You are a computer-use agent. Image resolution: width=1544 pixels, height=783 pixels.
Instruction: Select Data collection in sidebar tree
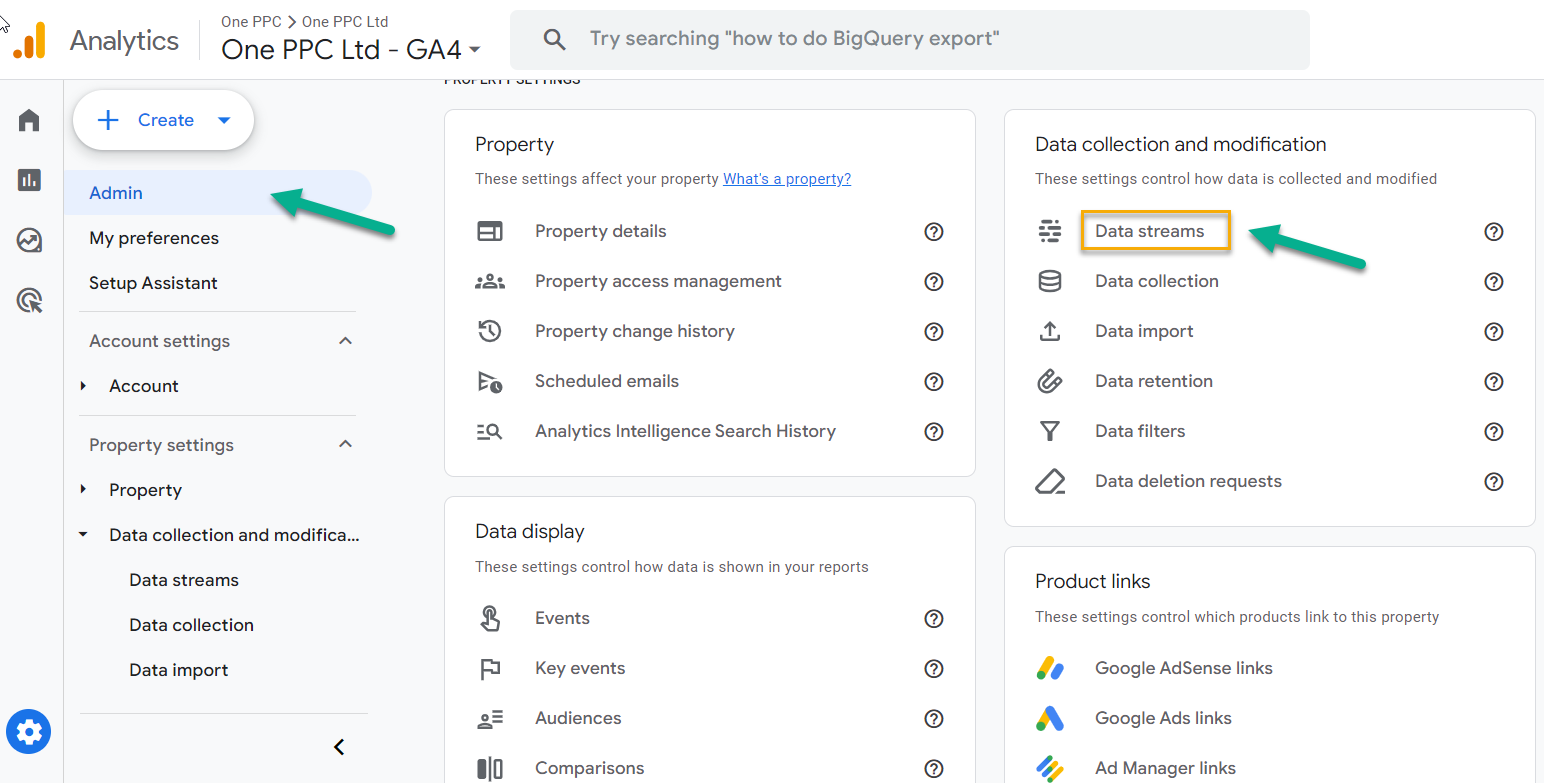[x=192, y=625]
